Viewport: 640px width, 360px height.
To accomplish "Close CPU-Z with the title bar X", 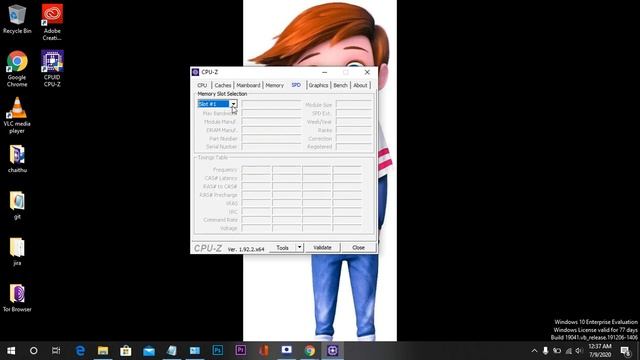I will [367, 72].
